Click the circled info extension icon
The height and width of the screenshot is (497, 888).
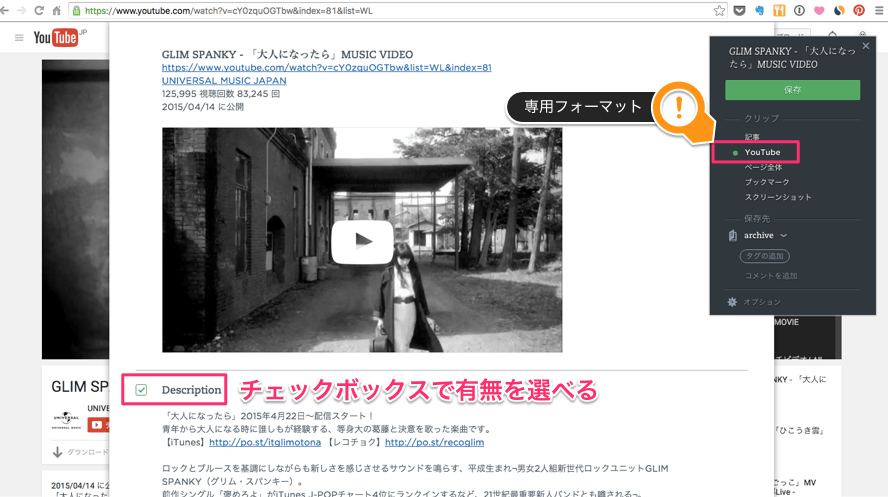click(799, 10)
